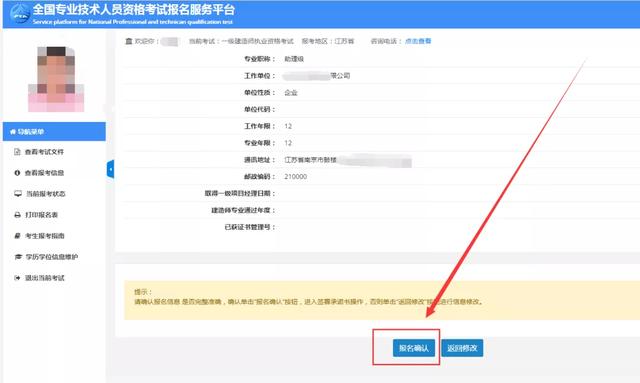Click the platform title 全国专业技术人员资格考试报名服务平台

pyautogui.click(x=134, y=9)
